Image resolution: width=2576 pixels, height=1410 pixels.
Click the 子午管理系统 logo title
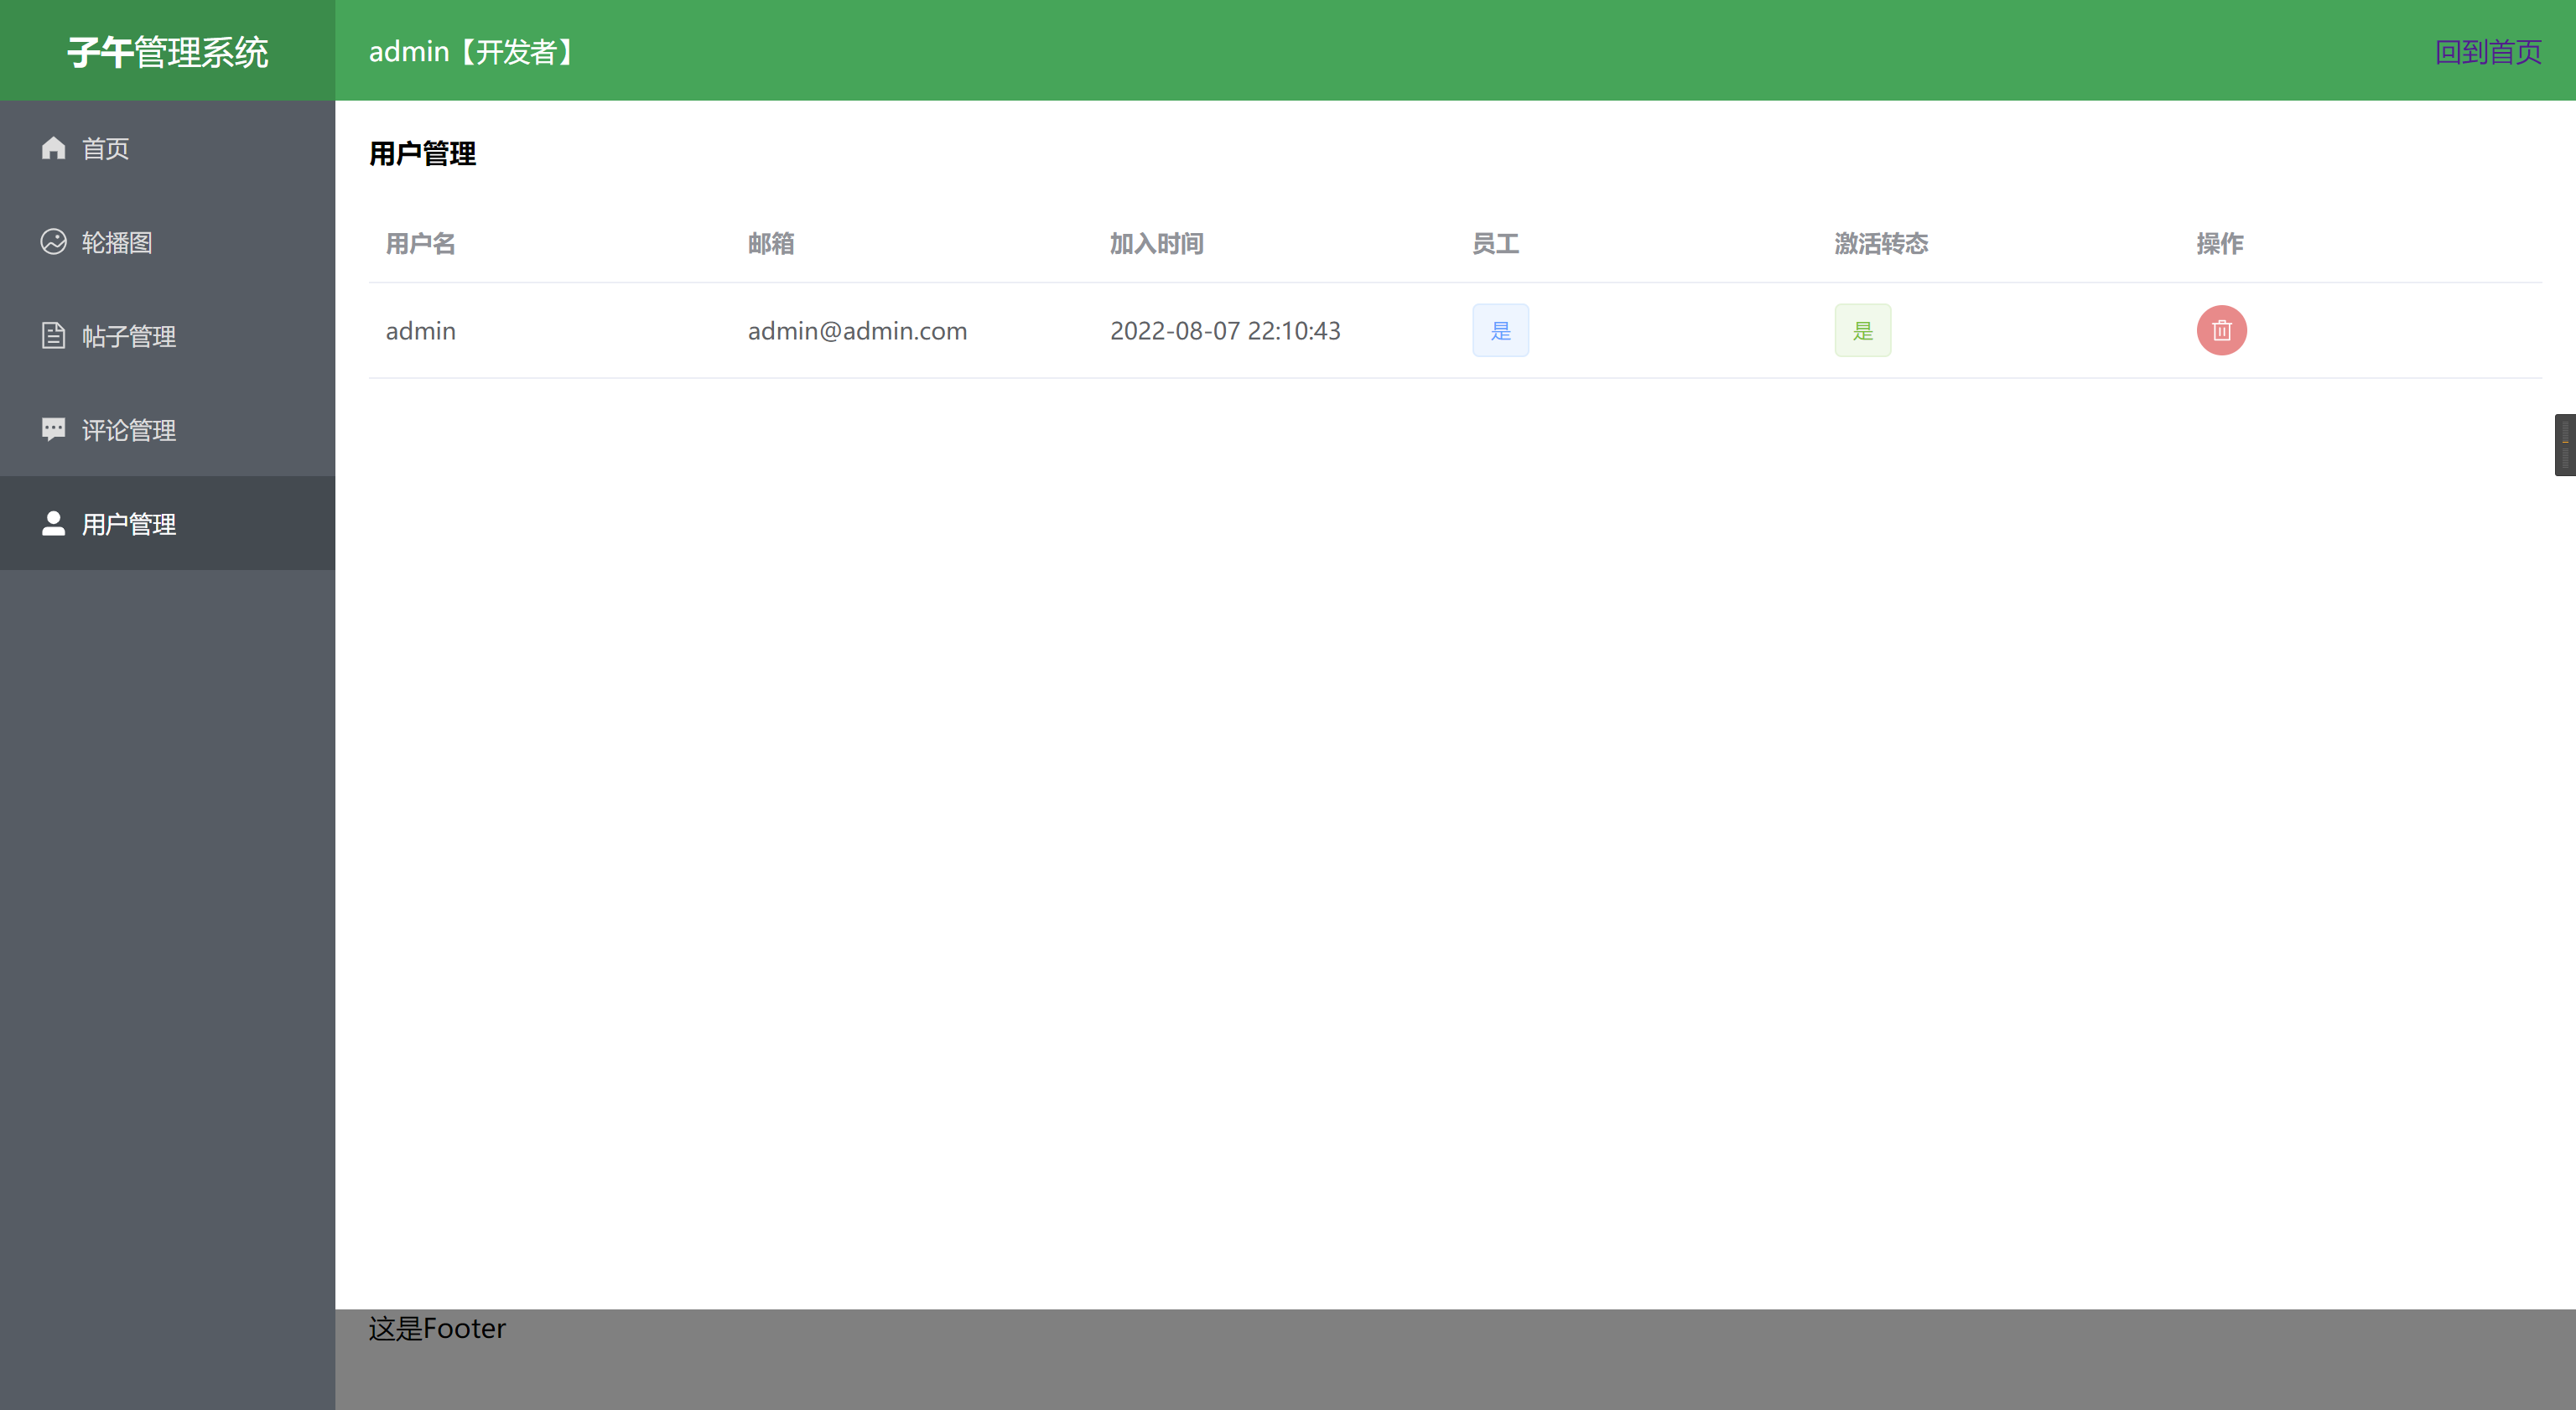168,52
